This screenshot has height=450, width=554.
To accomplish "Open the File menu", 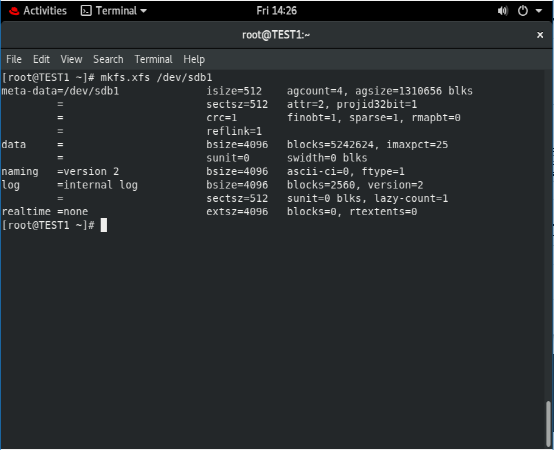I will [x=14, y=59].
